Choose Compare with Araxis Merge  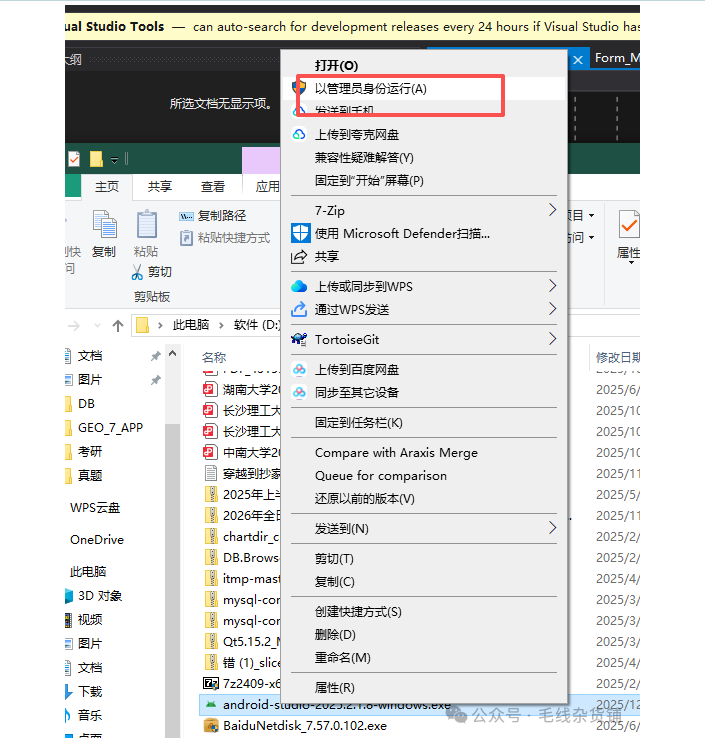(x=396, y=453)
